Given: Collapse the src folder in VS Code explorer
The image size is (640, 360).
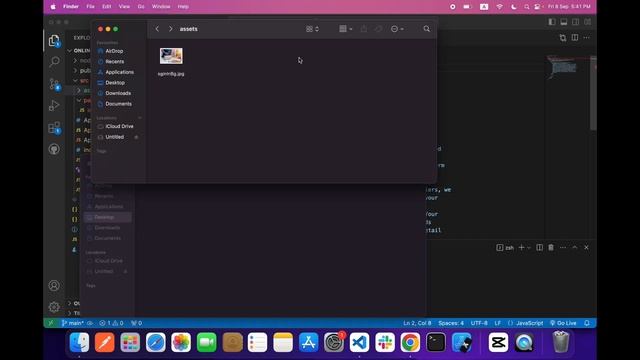Looking at the screenshot, I should point(76,81).
